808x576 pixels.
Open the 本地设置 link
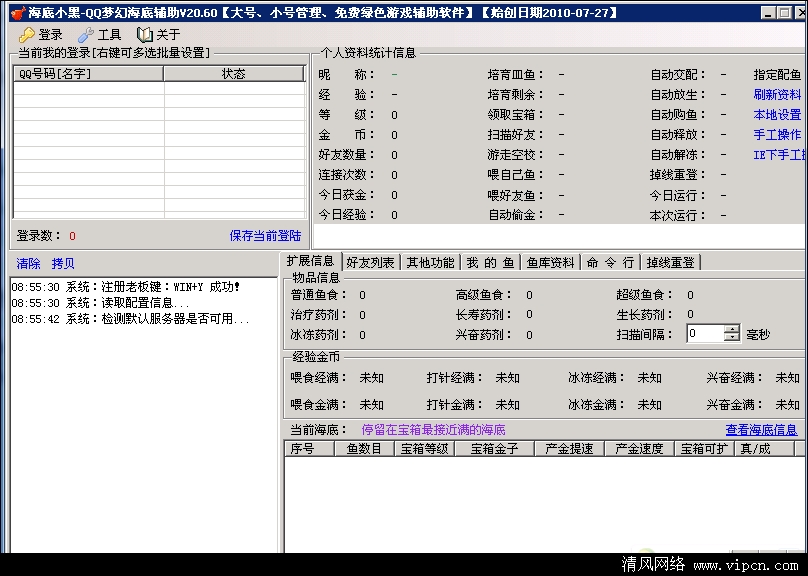coord(777,115)
